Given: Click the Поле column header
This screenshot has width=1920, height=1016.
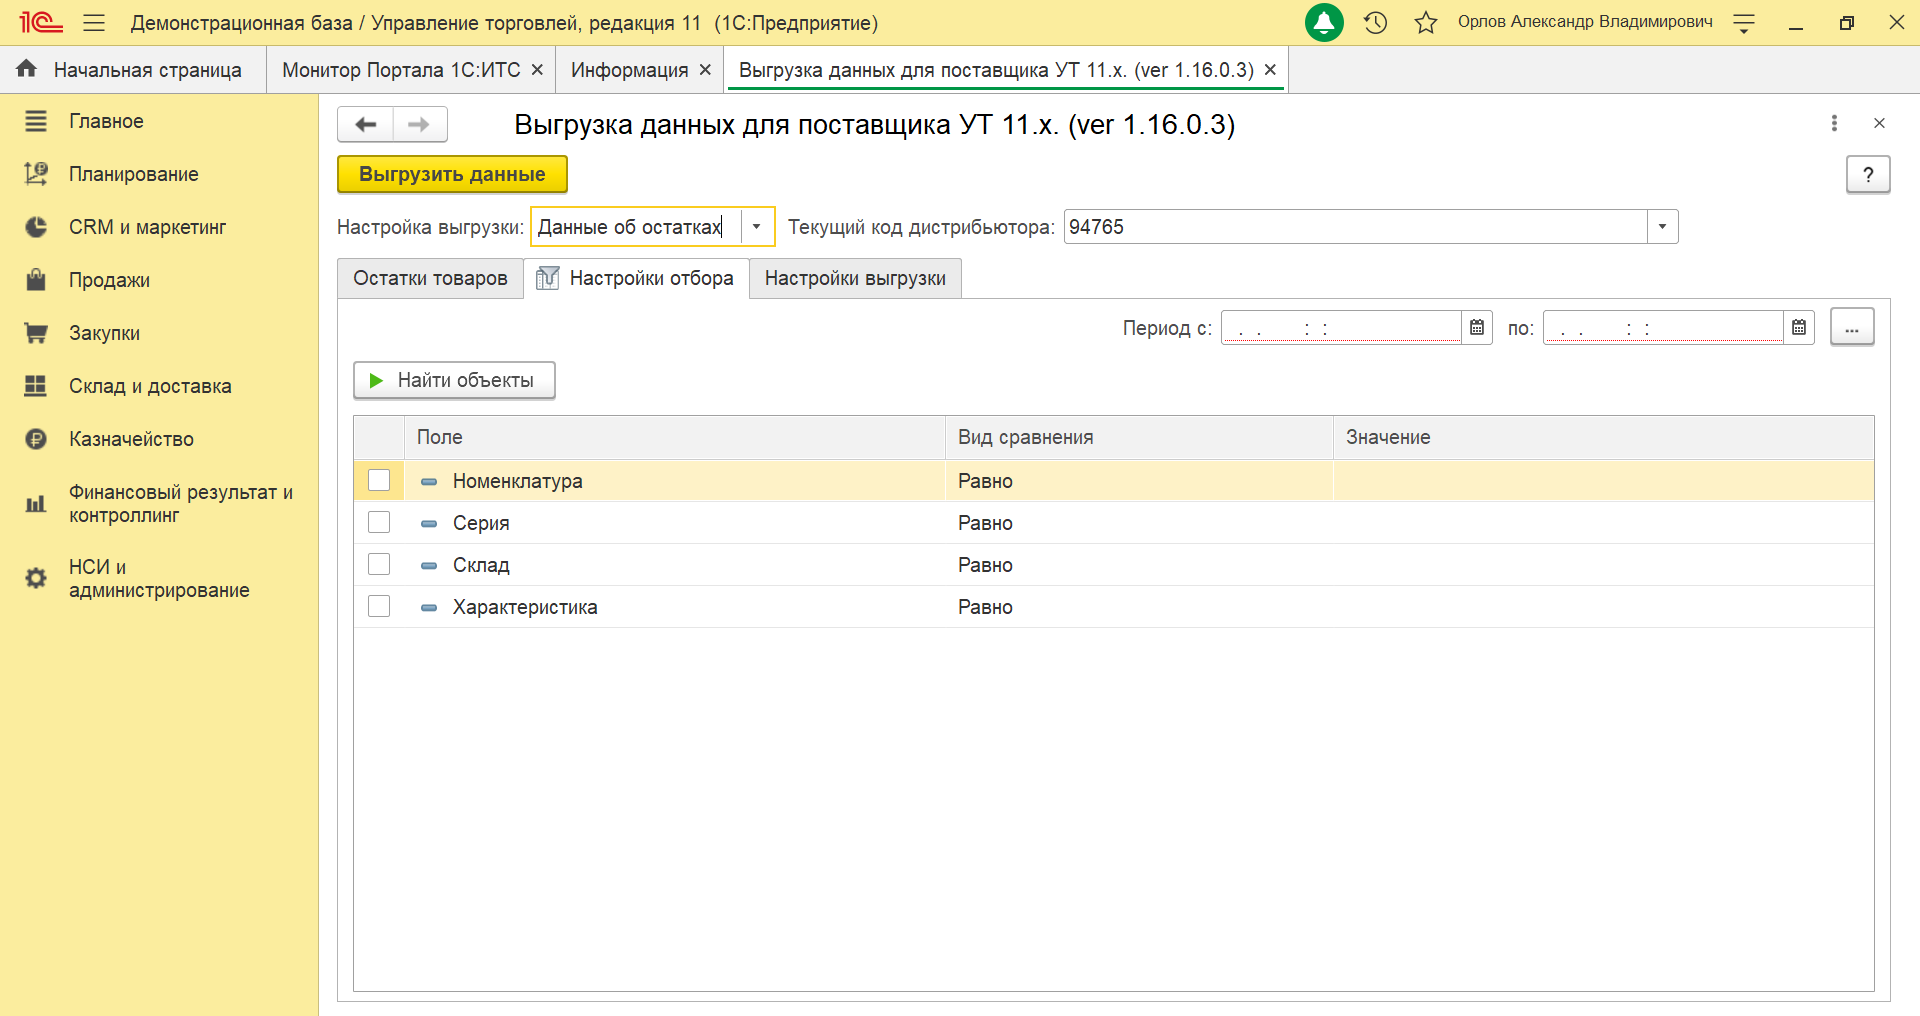Looking at the screenshot, I should click(x=675, y=437).
